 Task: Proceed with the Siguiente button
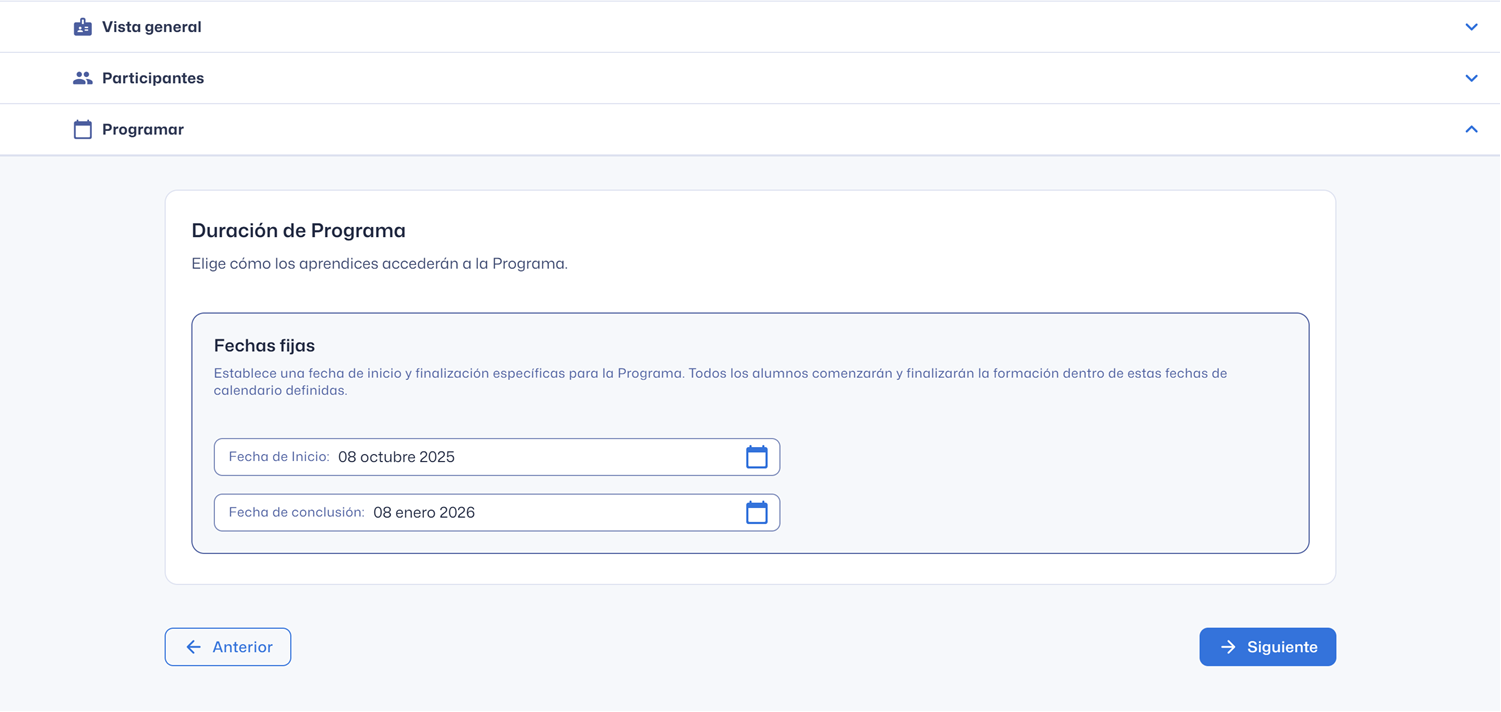pos(1267,647)
